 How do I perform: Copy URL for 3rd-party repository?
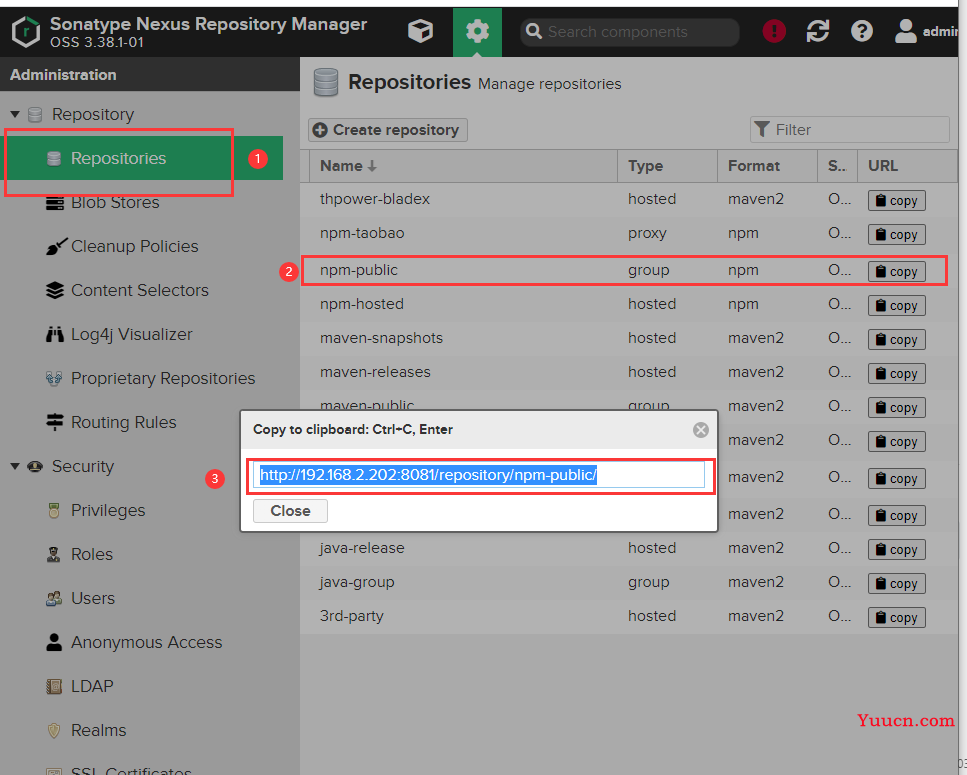(x=897, y=617)
